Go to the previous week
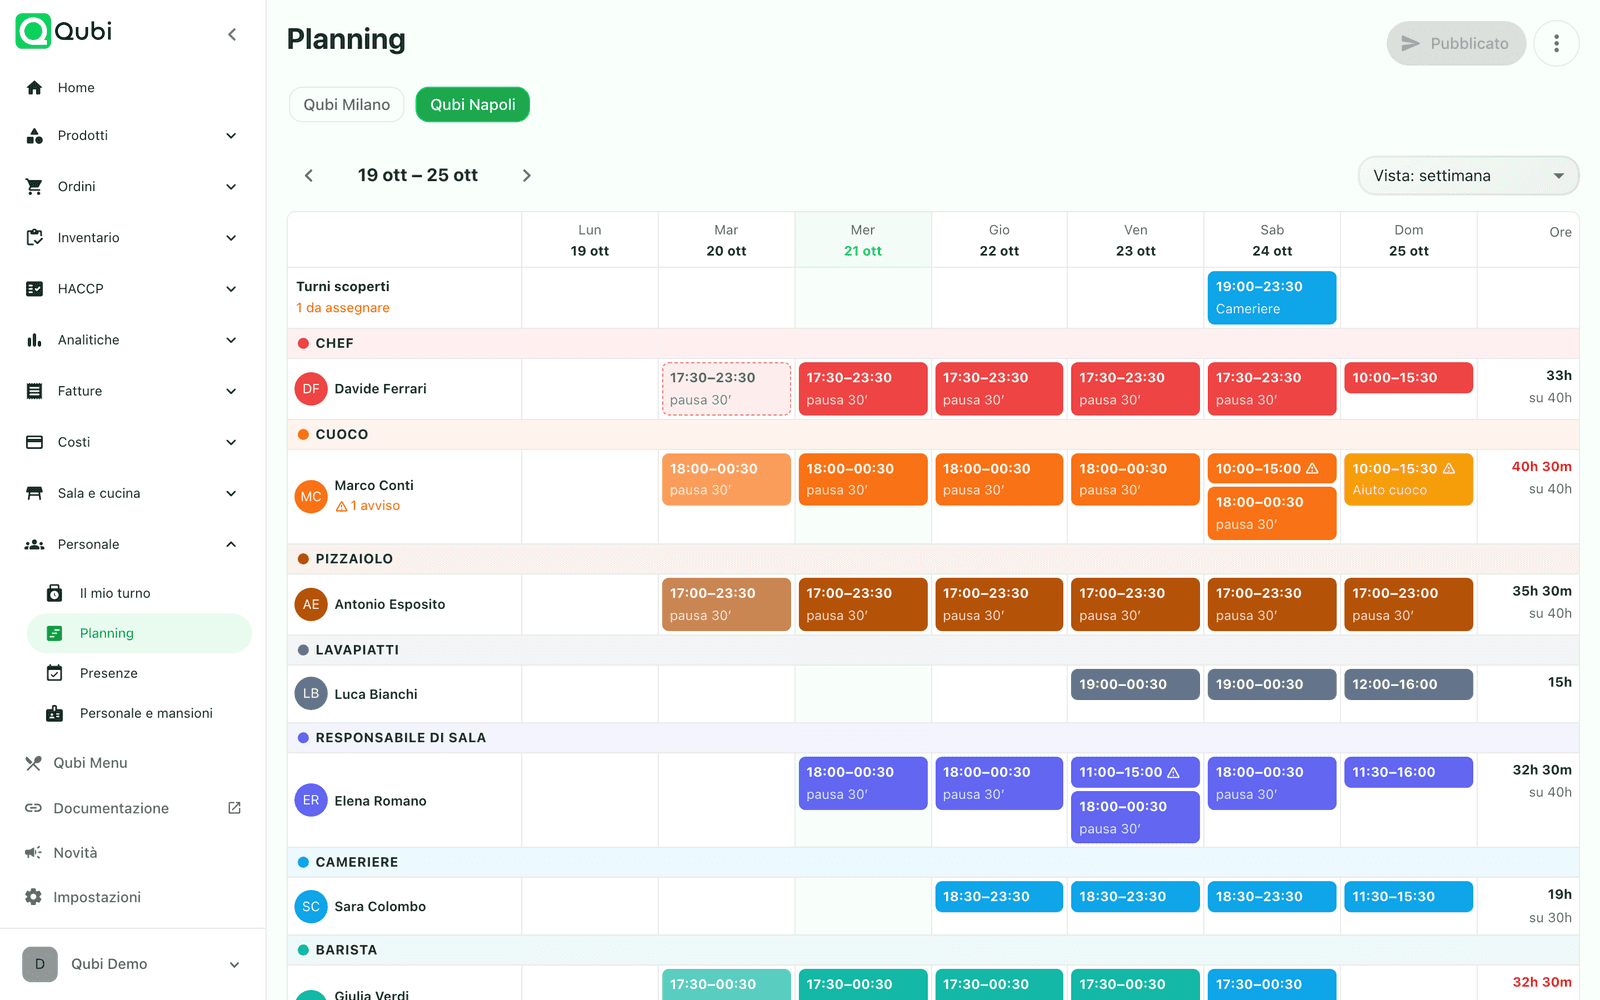The width and height of the screenshot is (1600, 1000). point(309,176)
